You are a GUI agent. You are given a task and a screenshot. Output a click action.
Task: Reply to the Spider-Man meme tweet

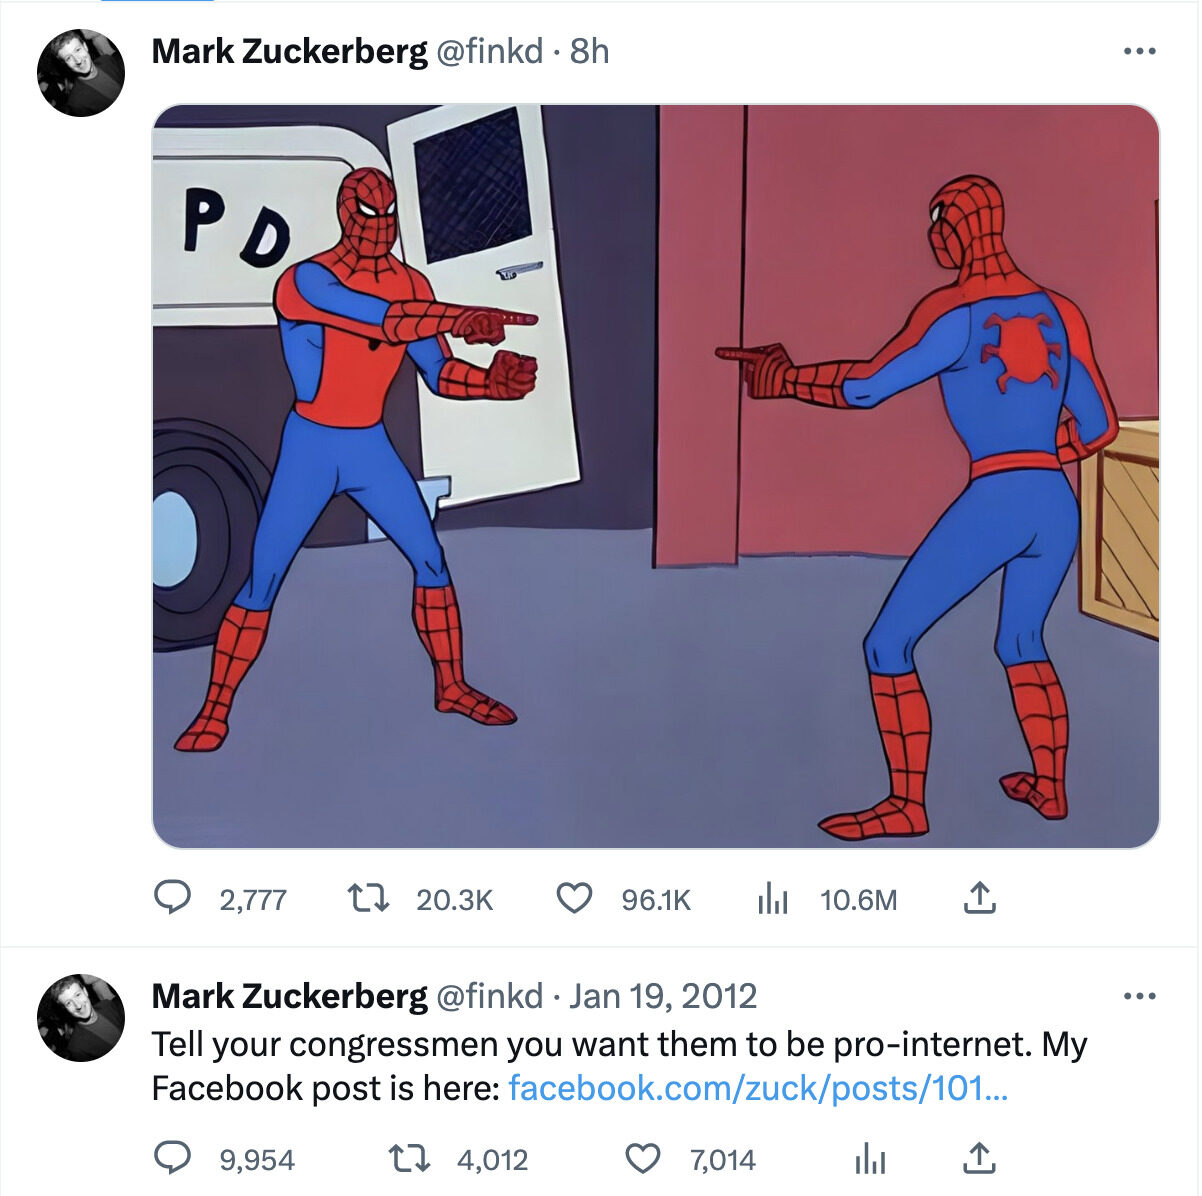173,898
